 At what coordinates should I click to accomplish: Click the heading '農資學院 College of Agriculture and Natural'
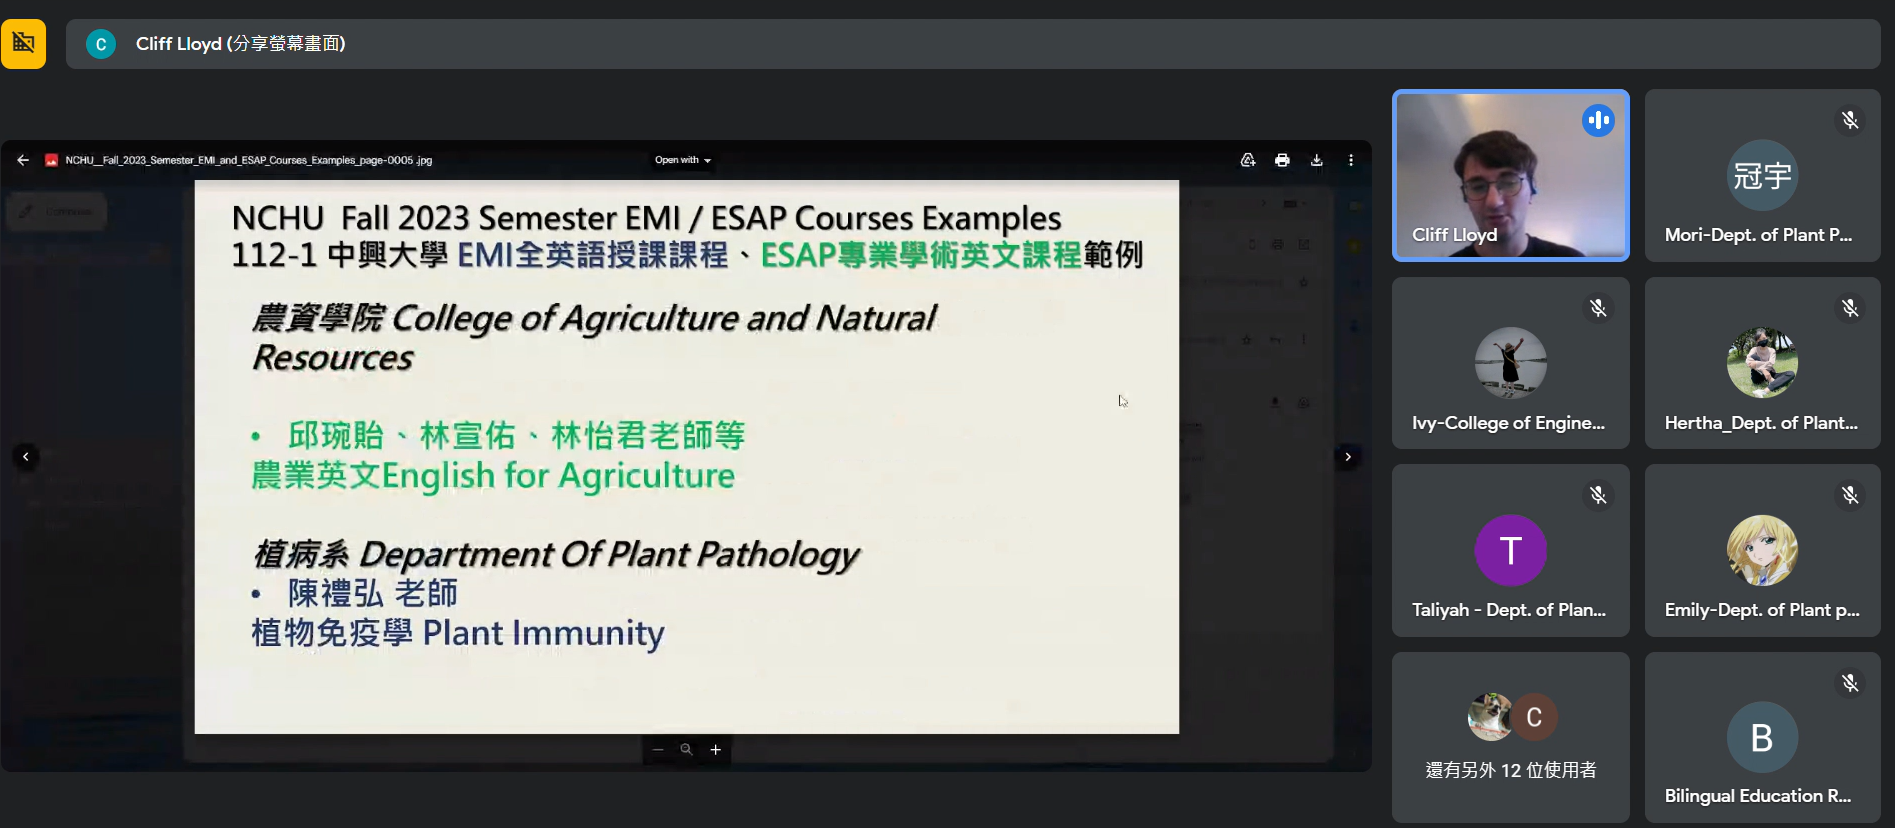pos(594,318)
